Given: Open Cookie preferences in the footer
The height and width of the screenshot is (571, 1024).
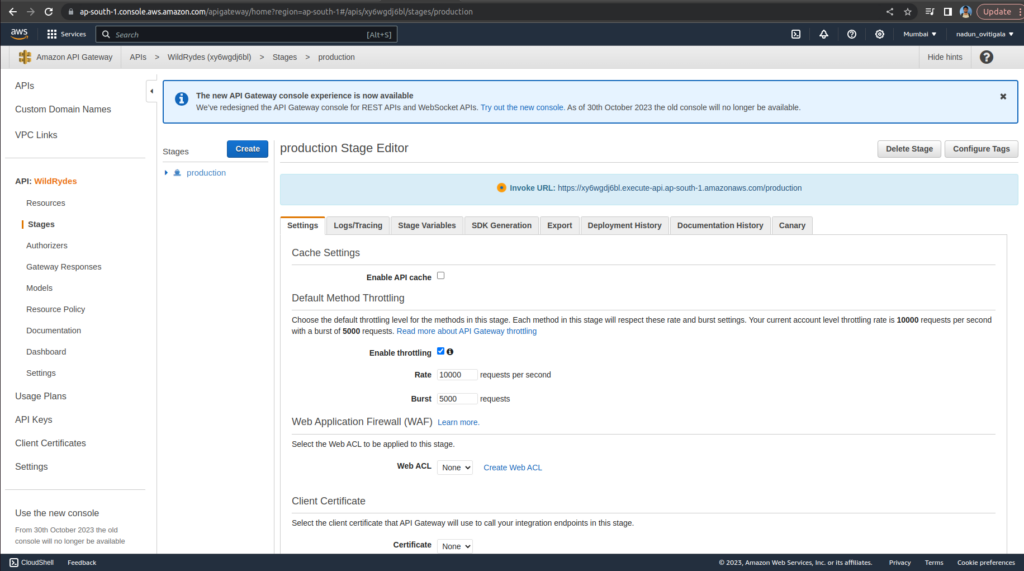Looking at the screenshot, I should tap(986, 563).
